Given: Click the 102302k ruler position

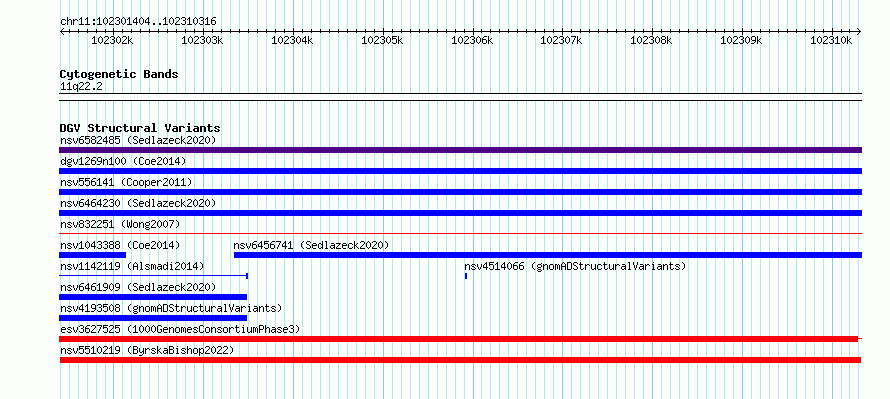Looking at the screenshot, I should point(112,40).
